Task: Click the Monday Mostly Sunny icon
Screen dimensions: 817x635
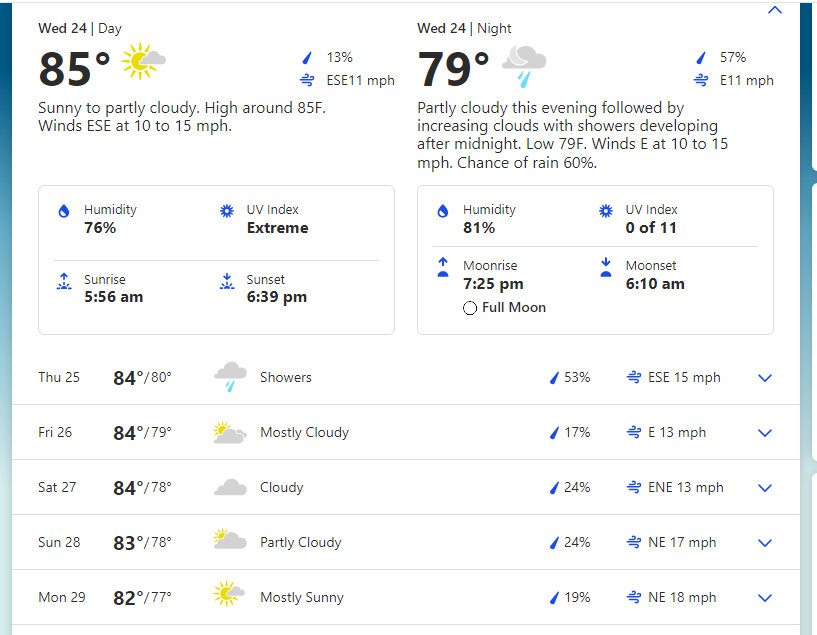Action: coord(229,594)
